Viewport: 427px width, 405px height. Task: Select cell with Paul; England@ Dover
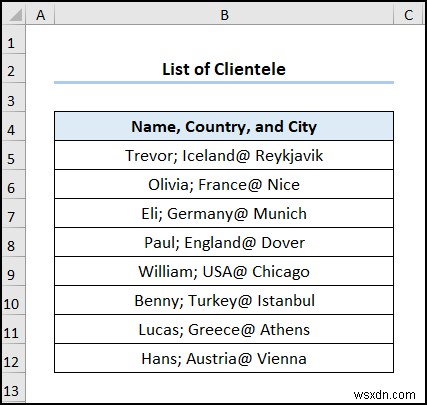(x=224, y=242)
